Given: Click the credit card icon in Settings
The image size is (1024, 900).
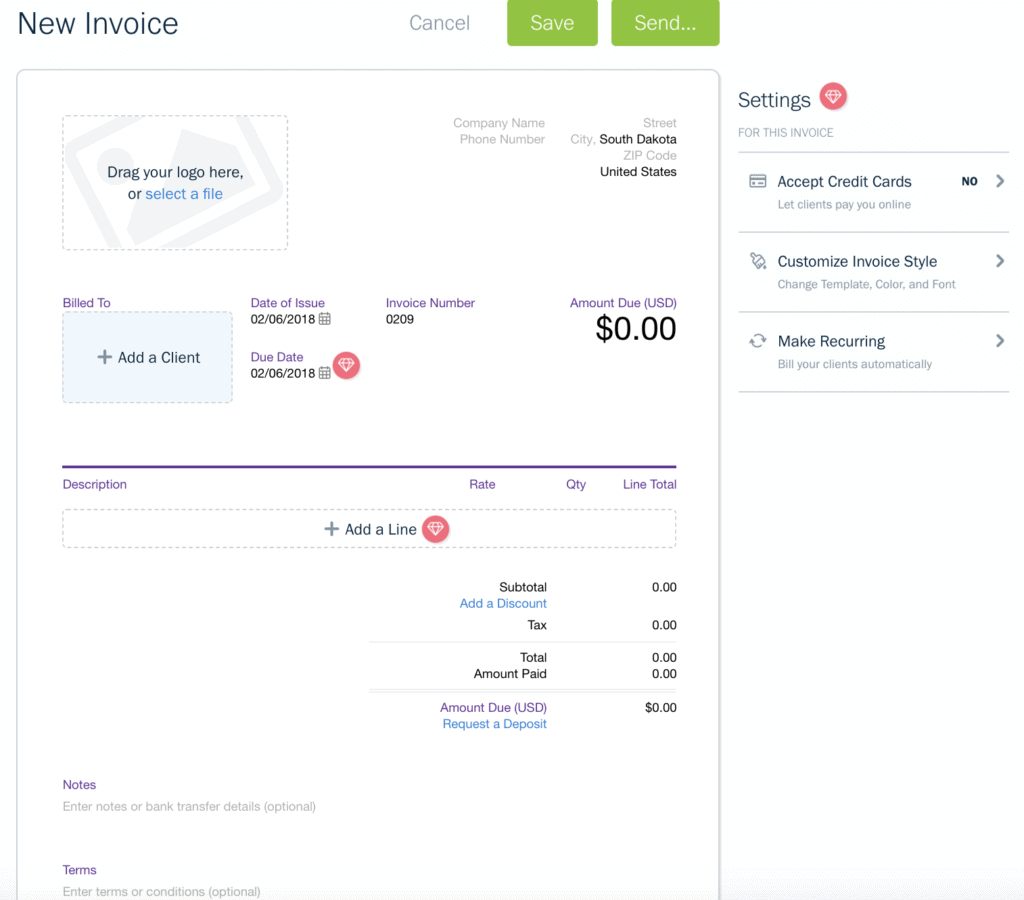Looking at the screenshot, I should coord(758,181).
